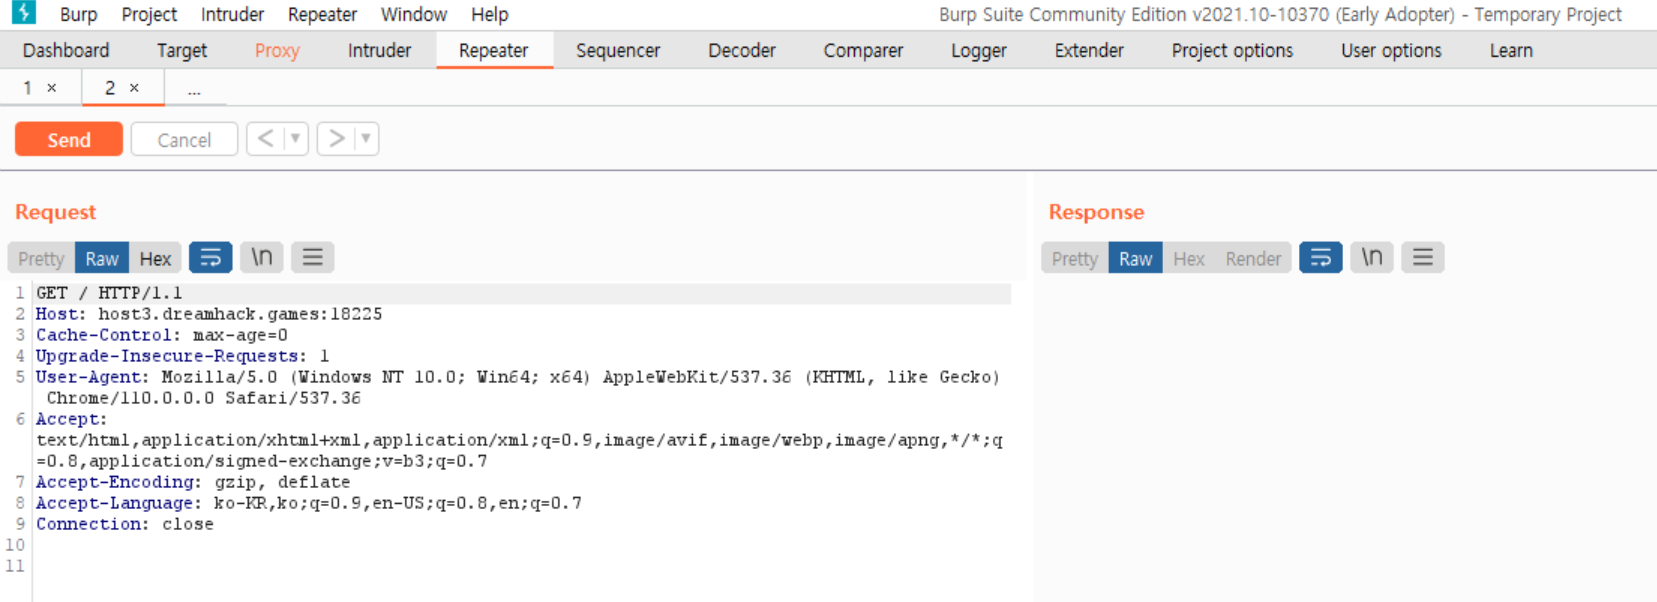Image resolution: width=1657 pixels, height=602 pixels.
Task: Click the Response panel heading
Action: (x=1096, y=212)
